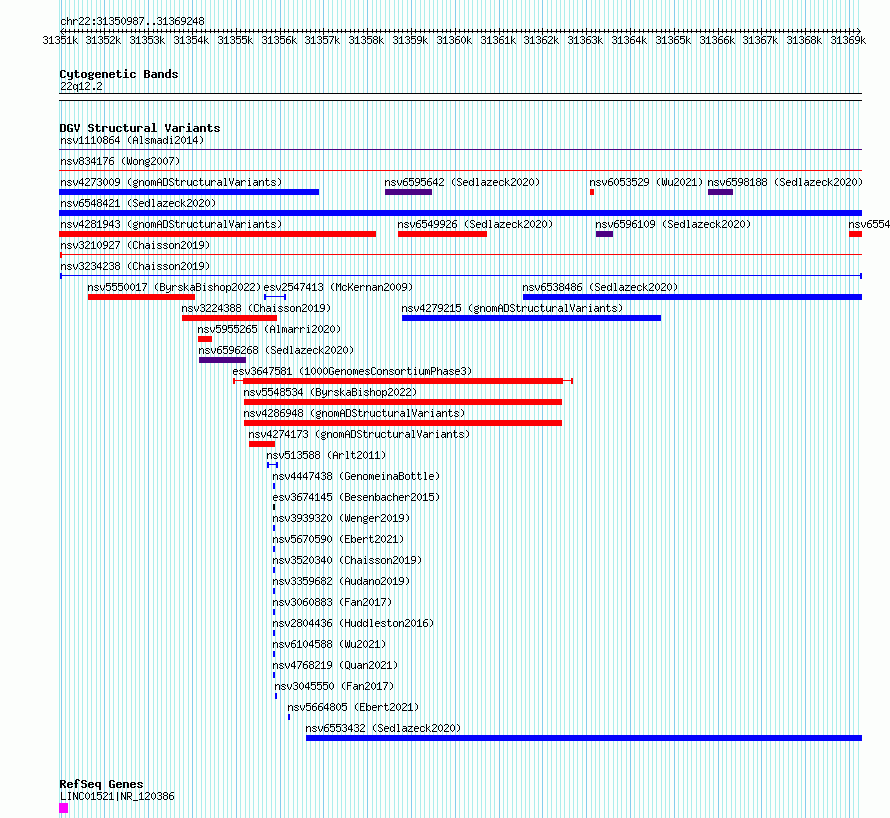Click the LINC01521|NR_120386 gene label
Image resolution: width=890 pixels, height=818 pixels.
117,796
